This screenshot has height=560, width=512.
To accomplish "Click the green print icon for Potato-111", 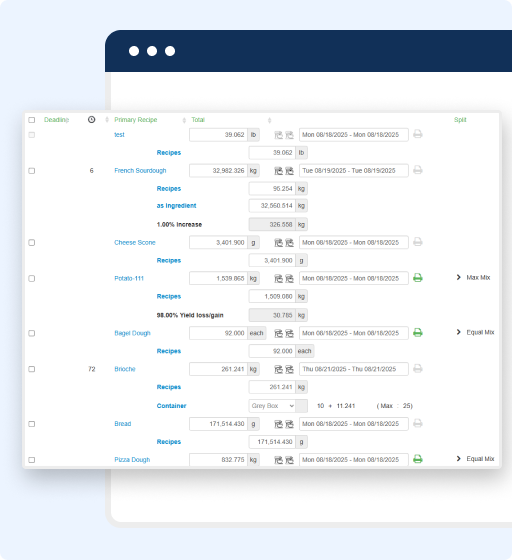I will pos(418,278).
